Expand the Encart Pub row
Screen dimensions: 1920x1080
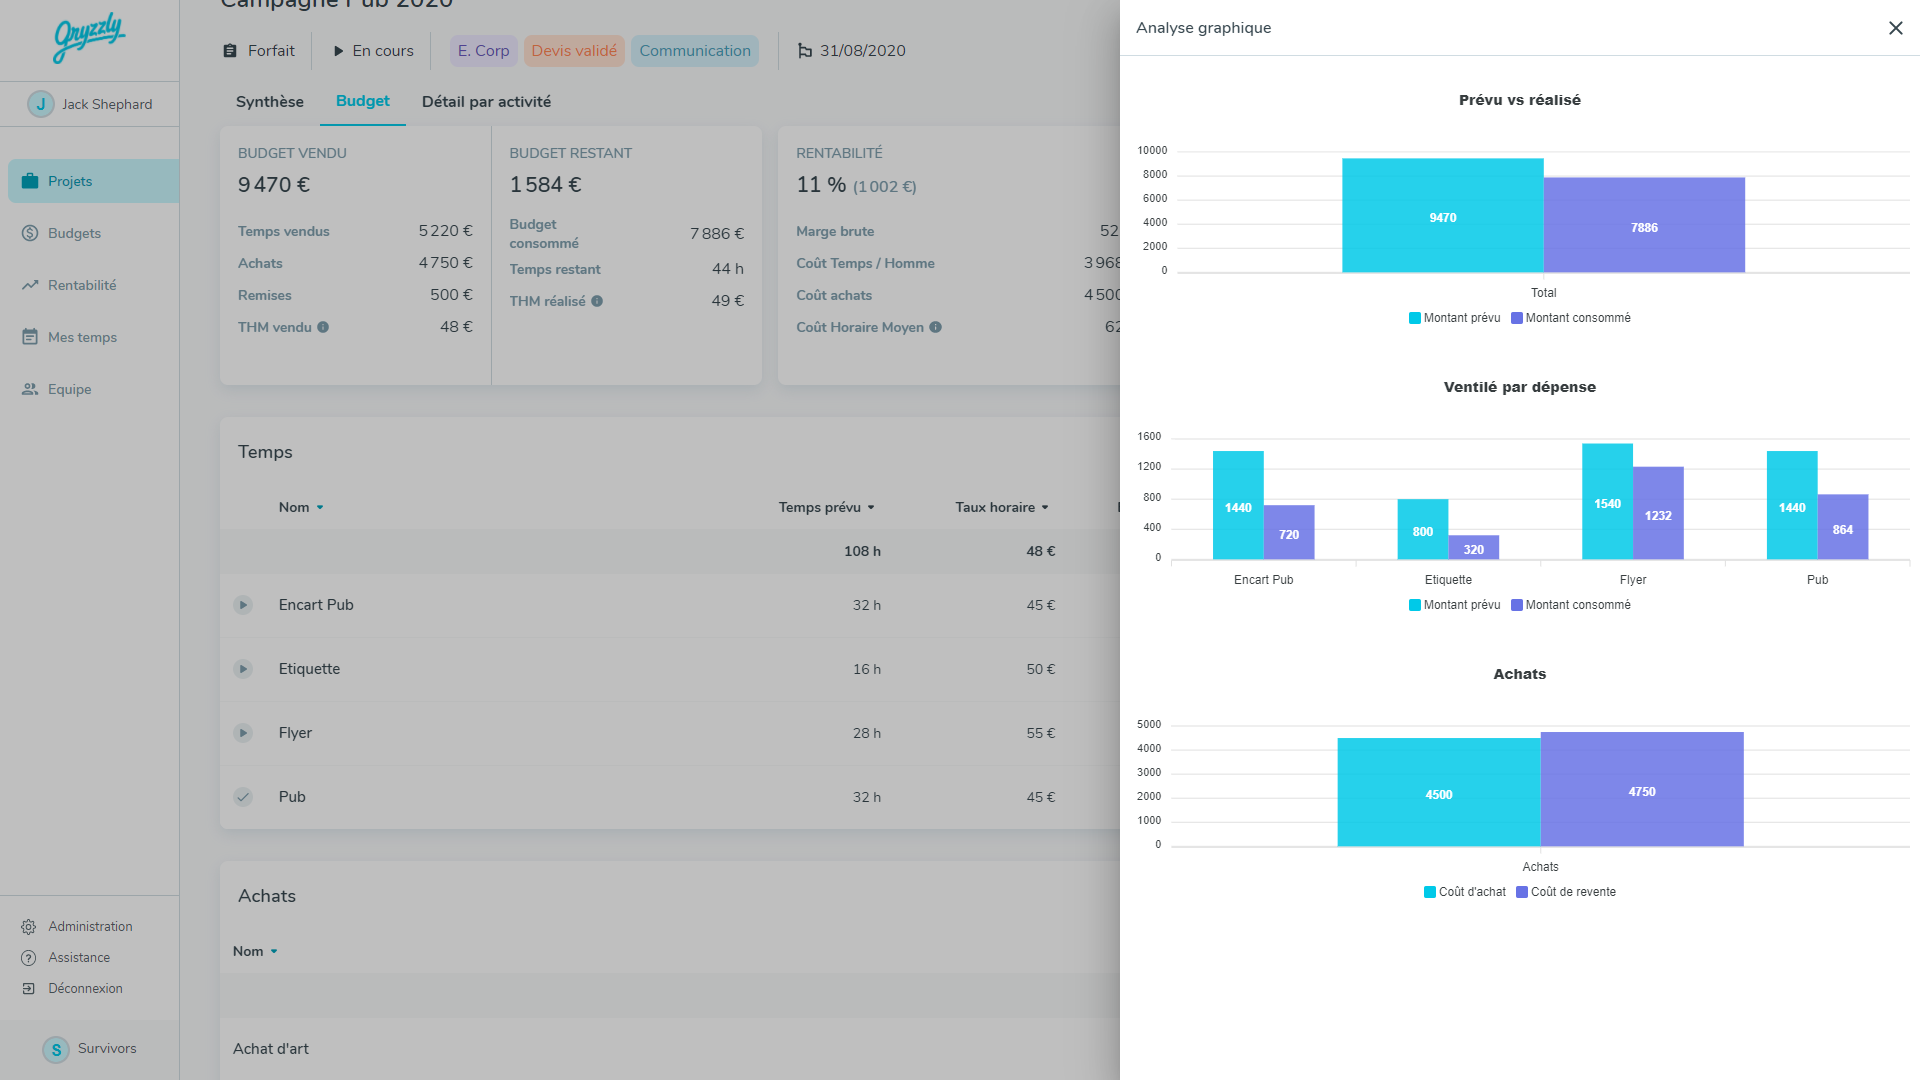tap(243, 605)
